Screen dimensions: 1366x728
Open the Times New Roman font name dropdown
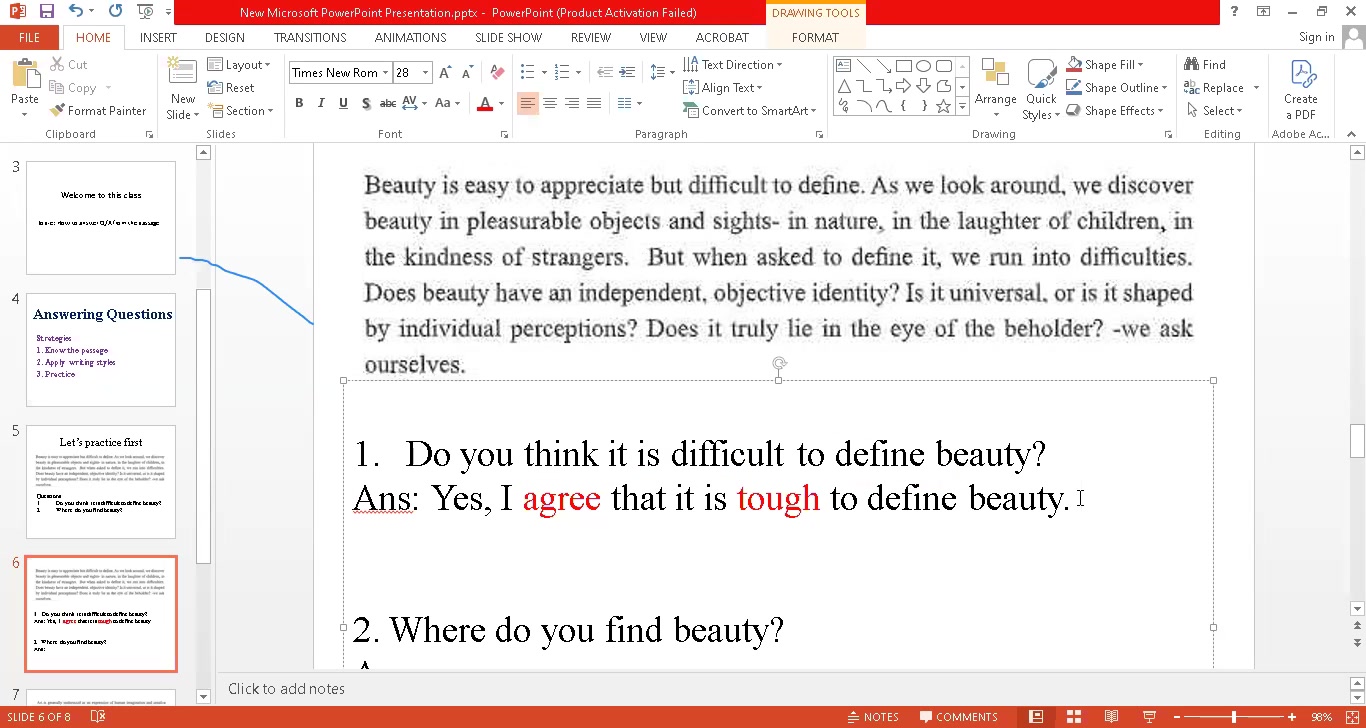point(385,73)
